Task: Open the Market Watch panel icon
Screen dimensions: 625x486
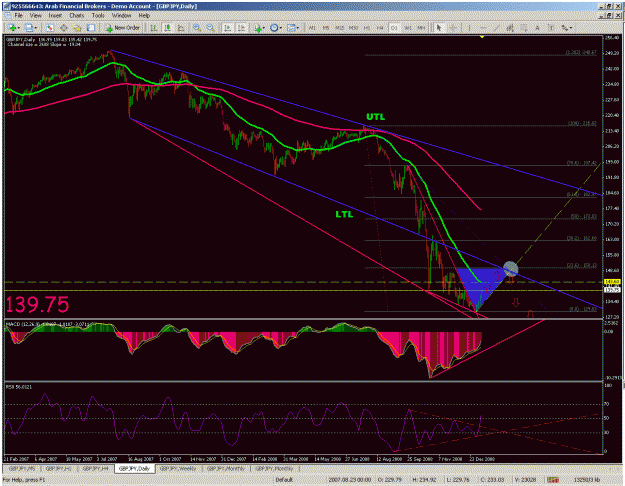Action: point(49,28)
